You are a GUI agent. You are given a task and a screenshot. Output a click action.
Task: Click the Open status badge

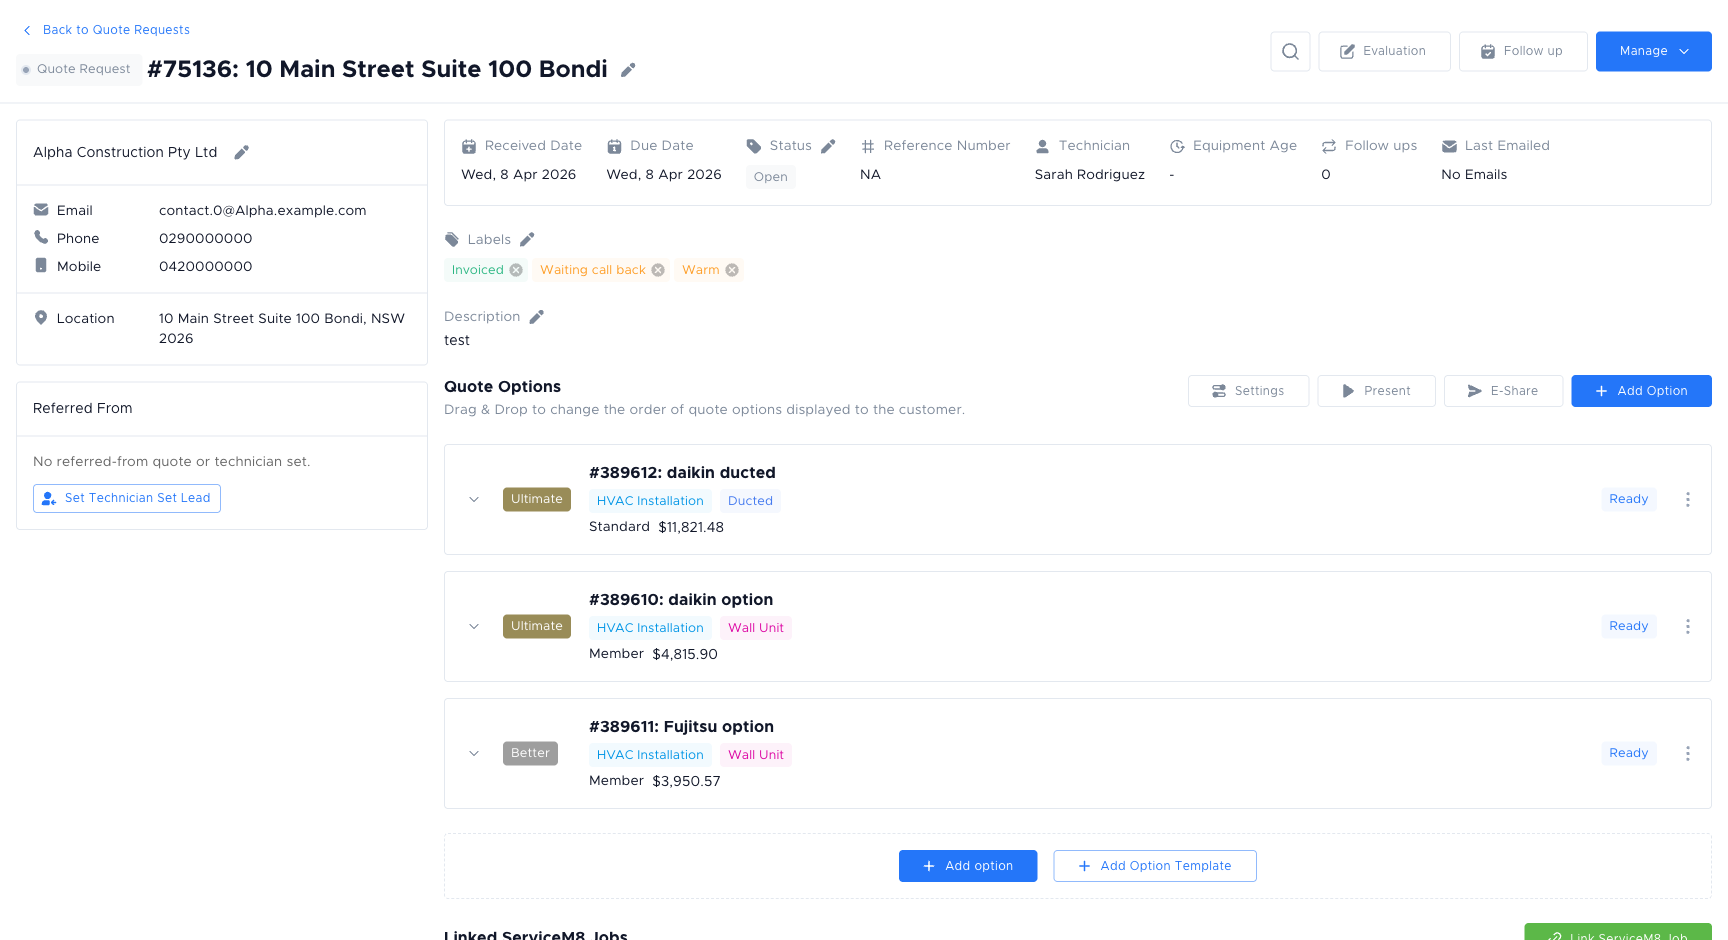click(770, 177)
